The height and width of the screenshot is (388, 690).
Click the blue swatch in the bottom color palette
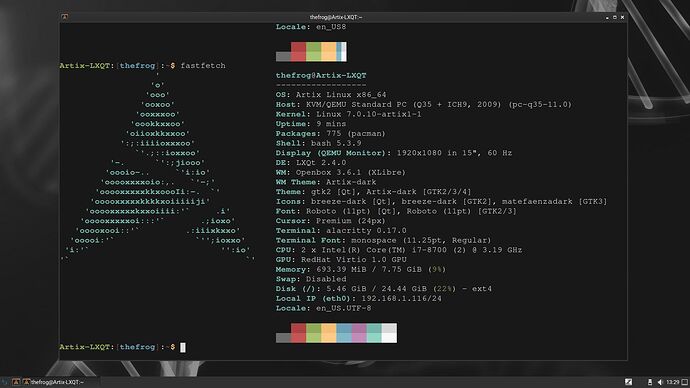pyautogui.click(x=344, y=333)
